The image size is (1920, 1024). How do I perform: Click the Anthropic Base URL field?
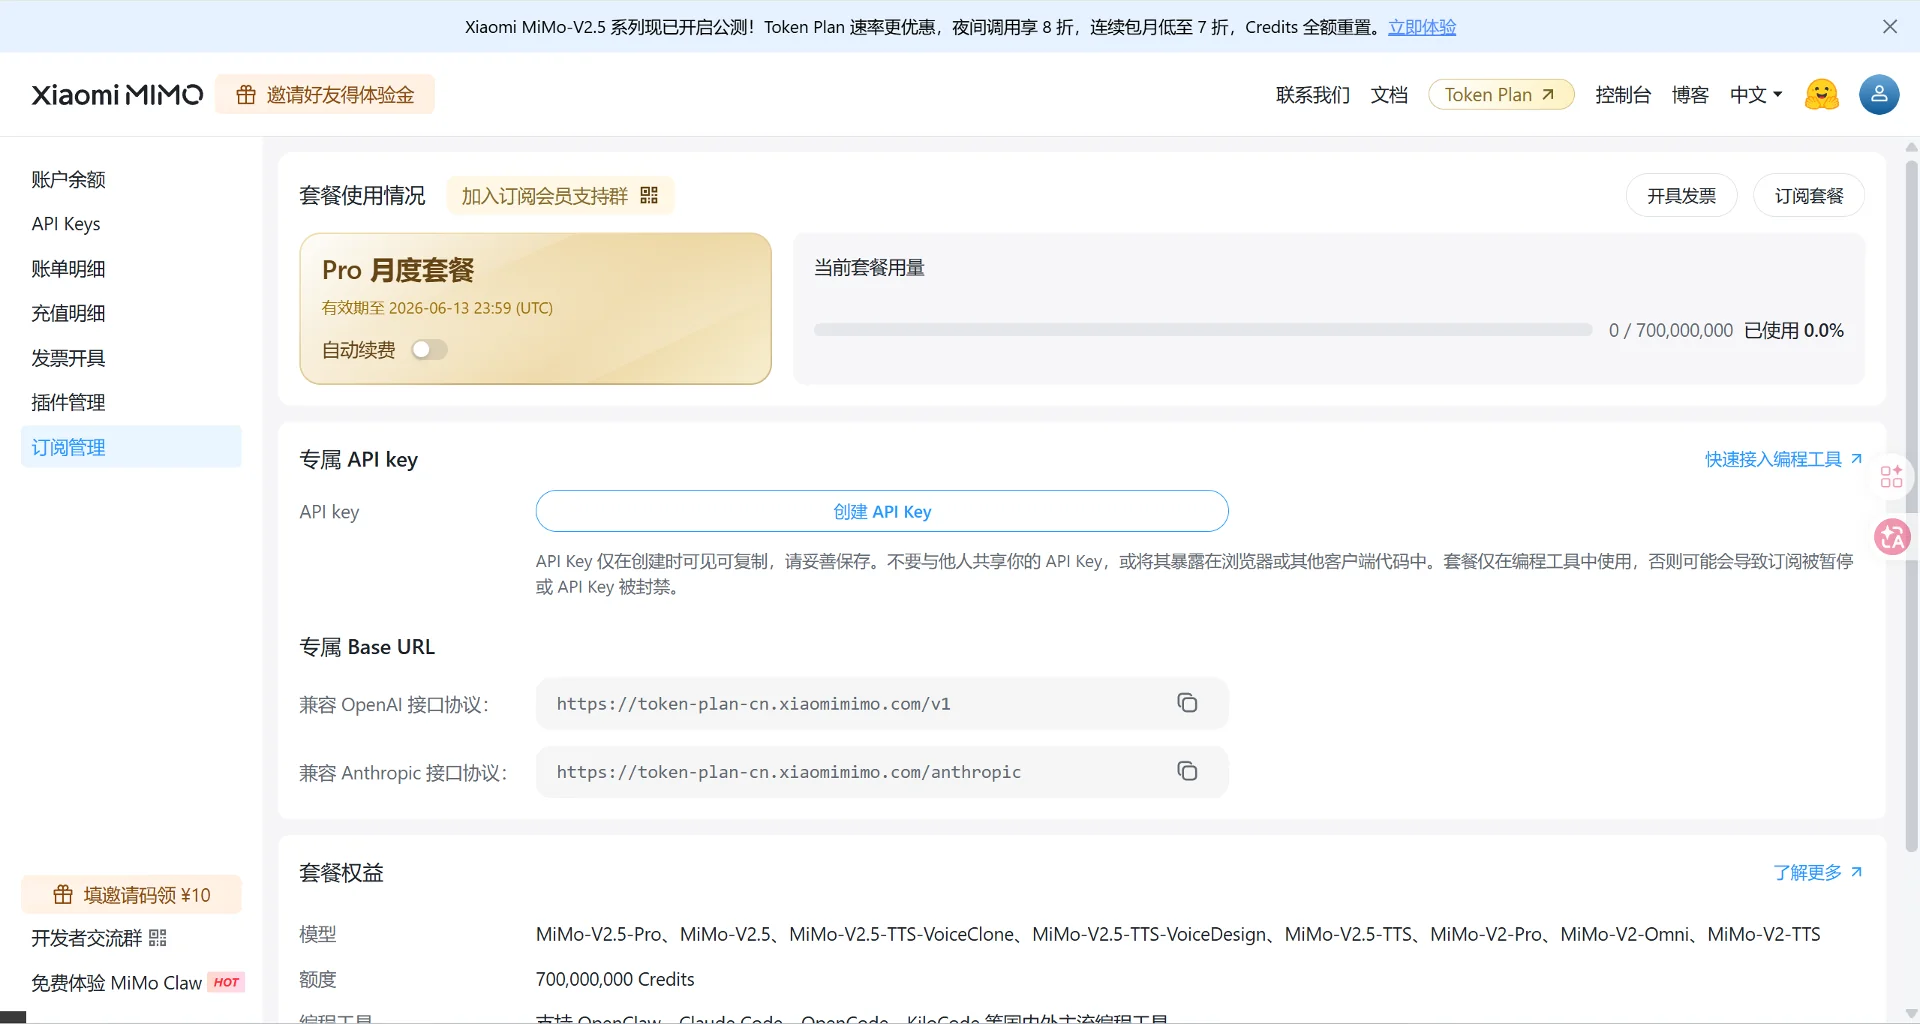click(x=882, y=771)
